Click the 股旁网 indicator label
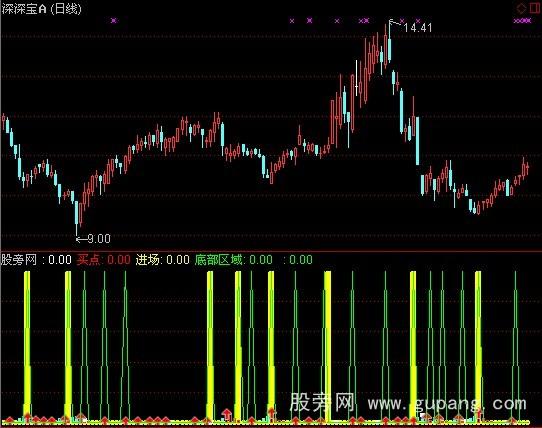The width and height of the screenshot is (542, 428). [19, 259]
